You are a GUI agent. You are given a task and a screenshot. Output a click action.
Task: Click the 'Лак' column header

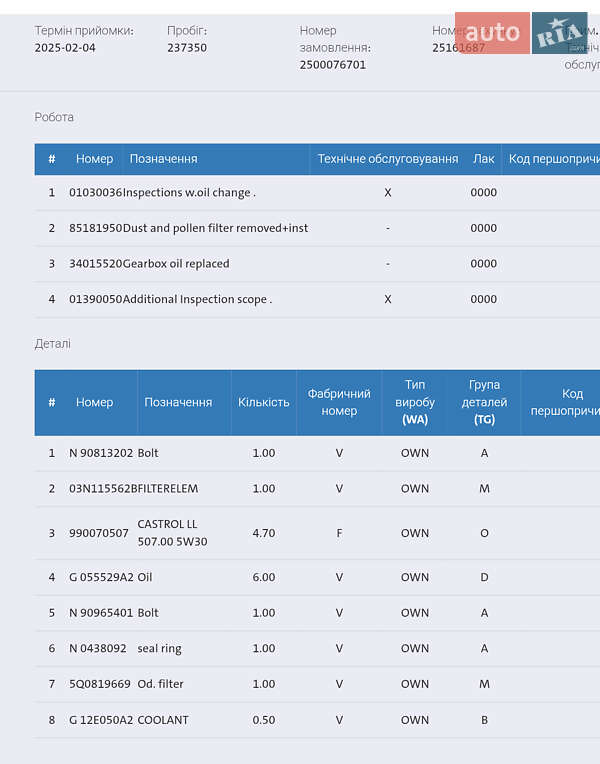point(483,159)
